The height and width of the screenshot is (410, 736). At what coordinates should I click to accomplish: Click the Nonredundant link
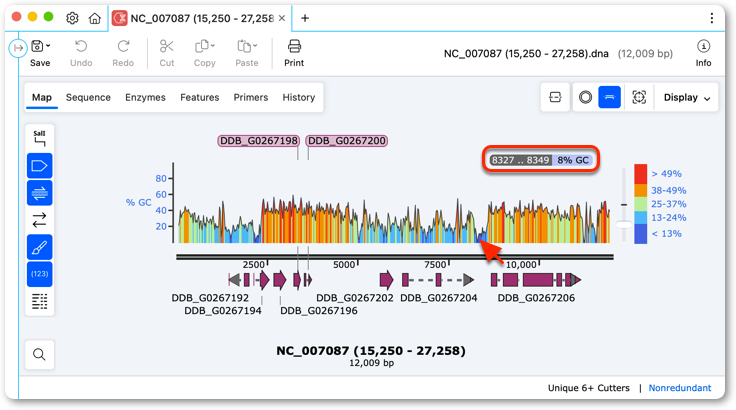click(x=680, y=388)
